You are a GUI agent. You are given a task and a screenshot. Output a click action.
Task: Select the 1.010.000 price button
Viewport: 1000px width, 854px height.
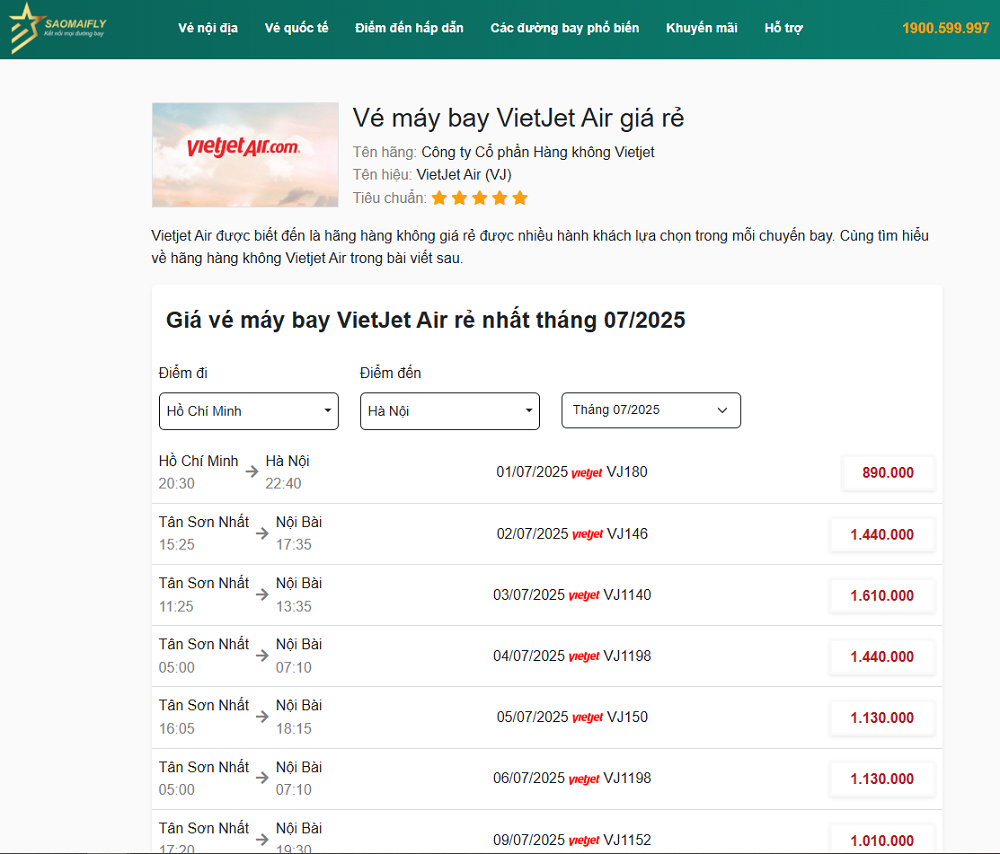click(882, 840)
